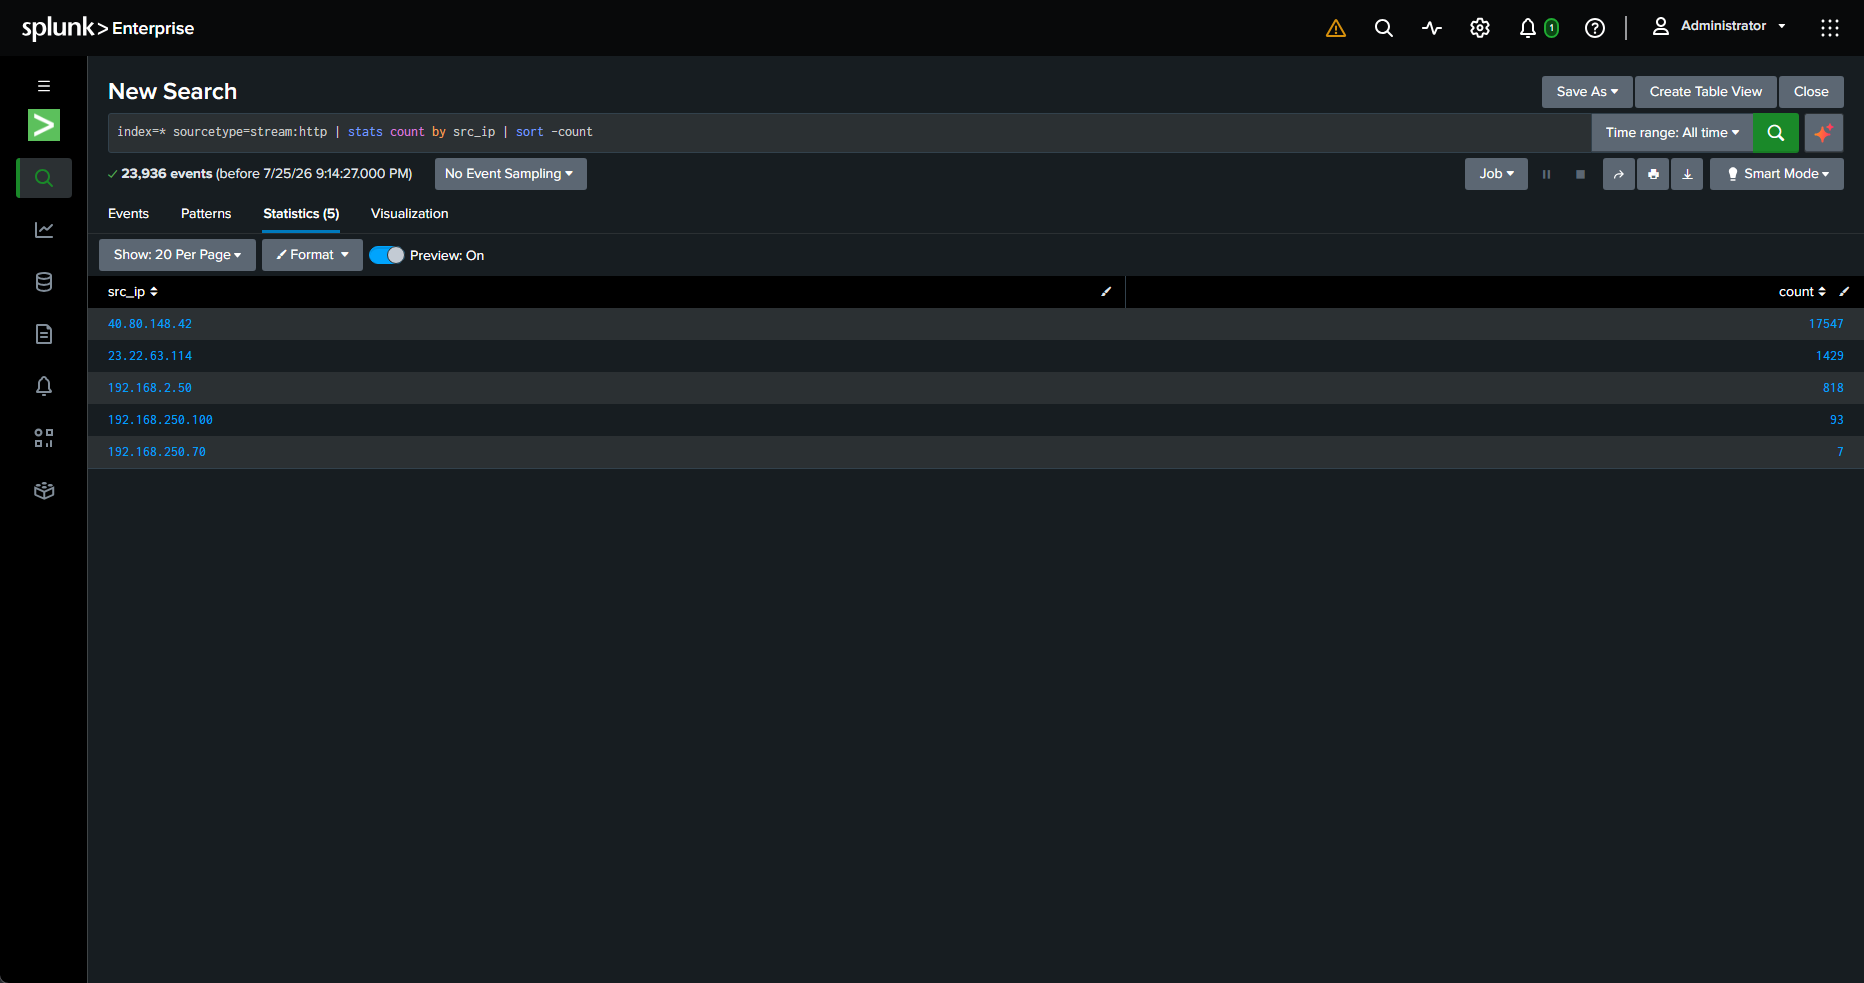Screen dimensions: 1864x983
Task: Open the Analytics chart icon in sidebar
Action: (x=44, y=230)
